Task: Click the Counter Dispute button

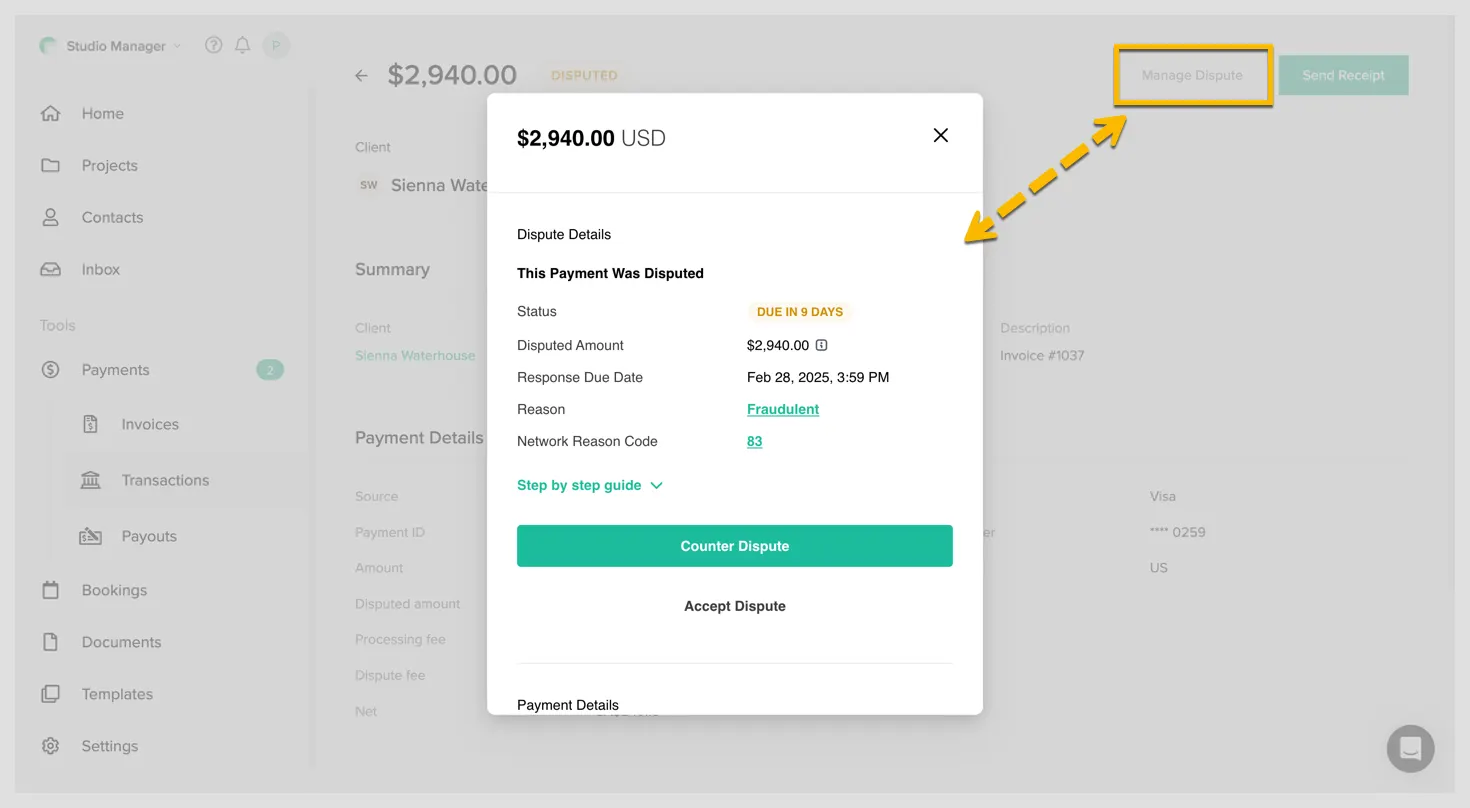Action: pos(734,546)
